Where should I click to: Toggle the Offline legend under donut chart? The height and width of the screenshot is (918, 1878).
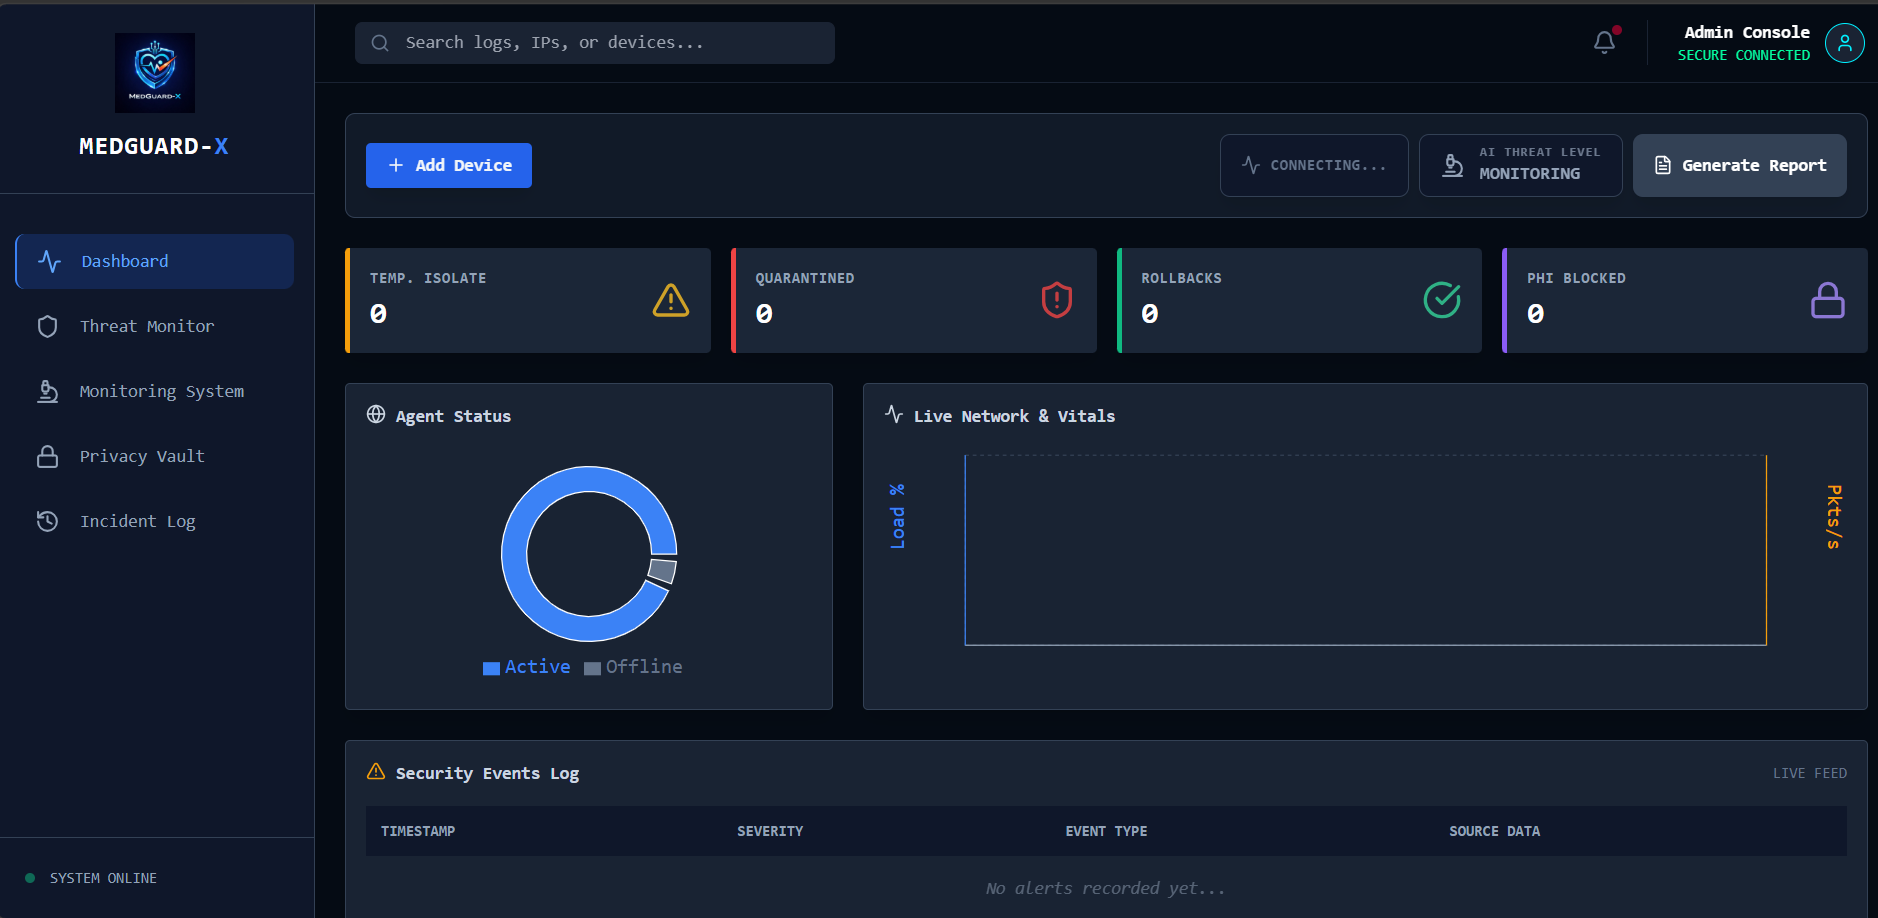coord(632,666)
